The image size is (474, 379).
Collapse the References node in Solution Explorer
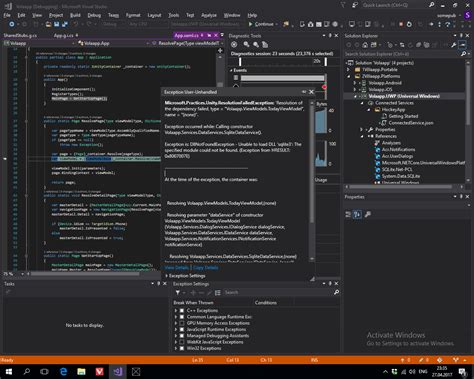[x=362, y=136]
